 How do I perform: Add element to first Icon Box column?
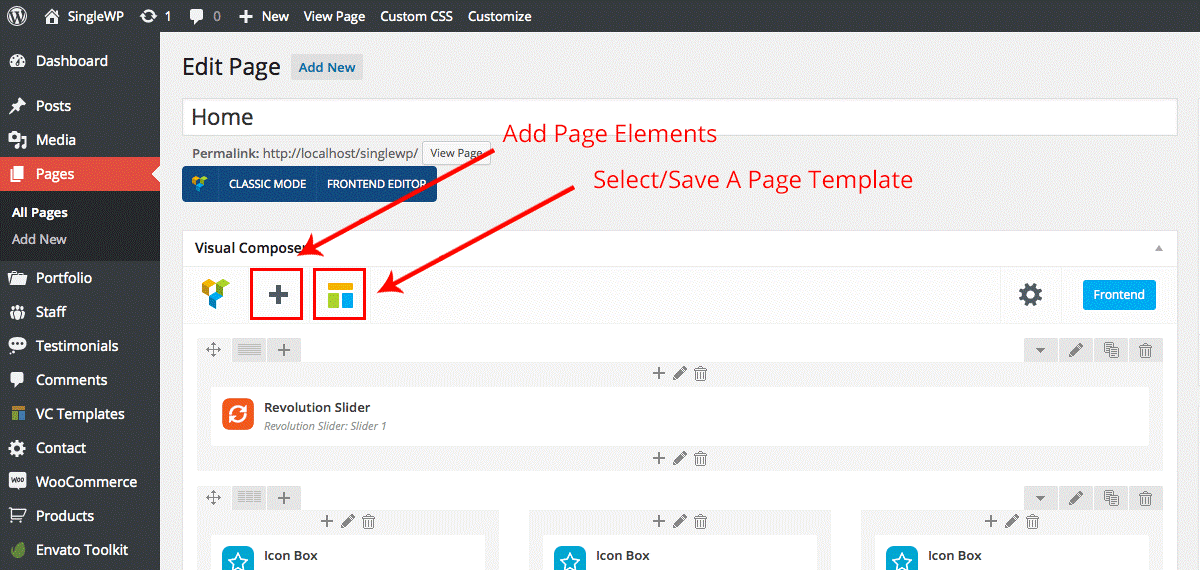tap(327, 521)
